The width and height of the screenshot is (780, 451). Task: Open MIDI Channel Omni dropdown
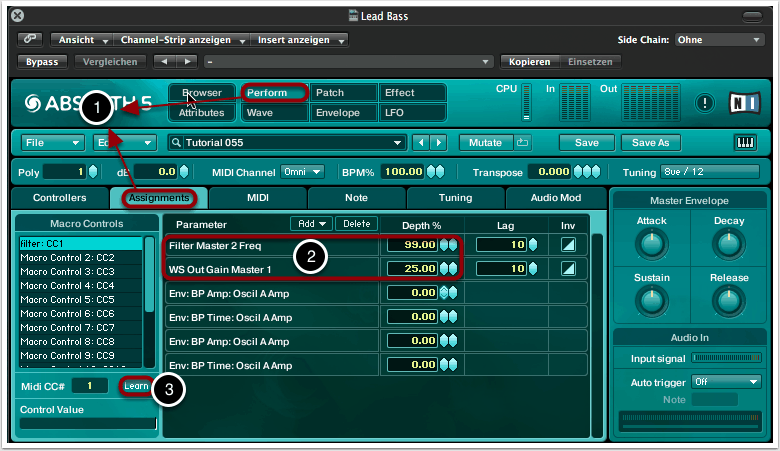(x=302, y=172)
